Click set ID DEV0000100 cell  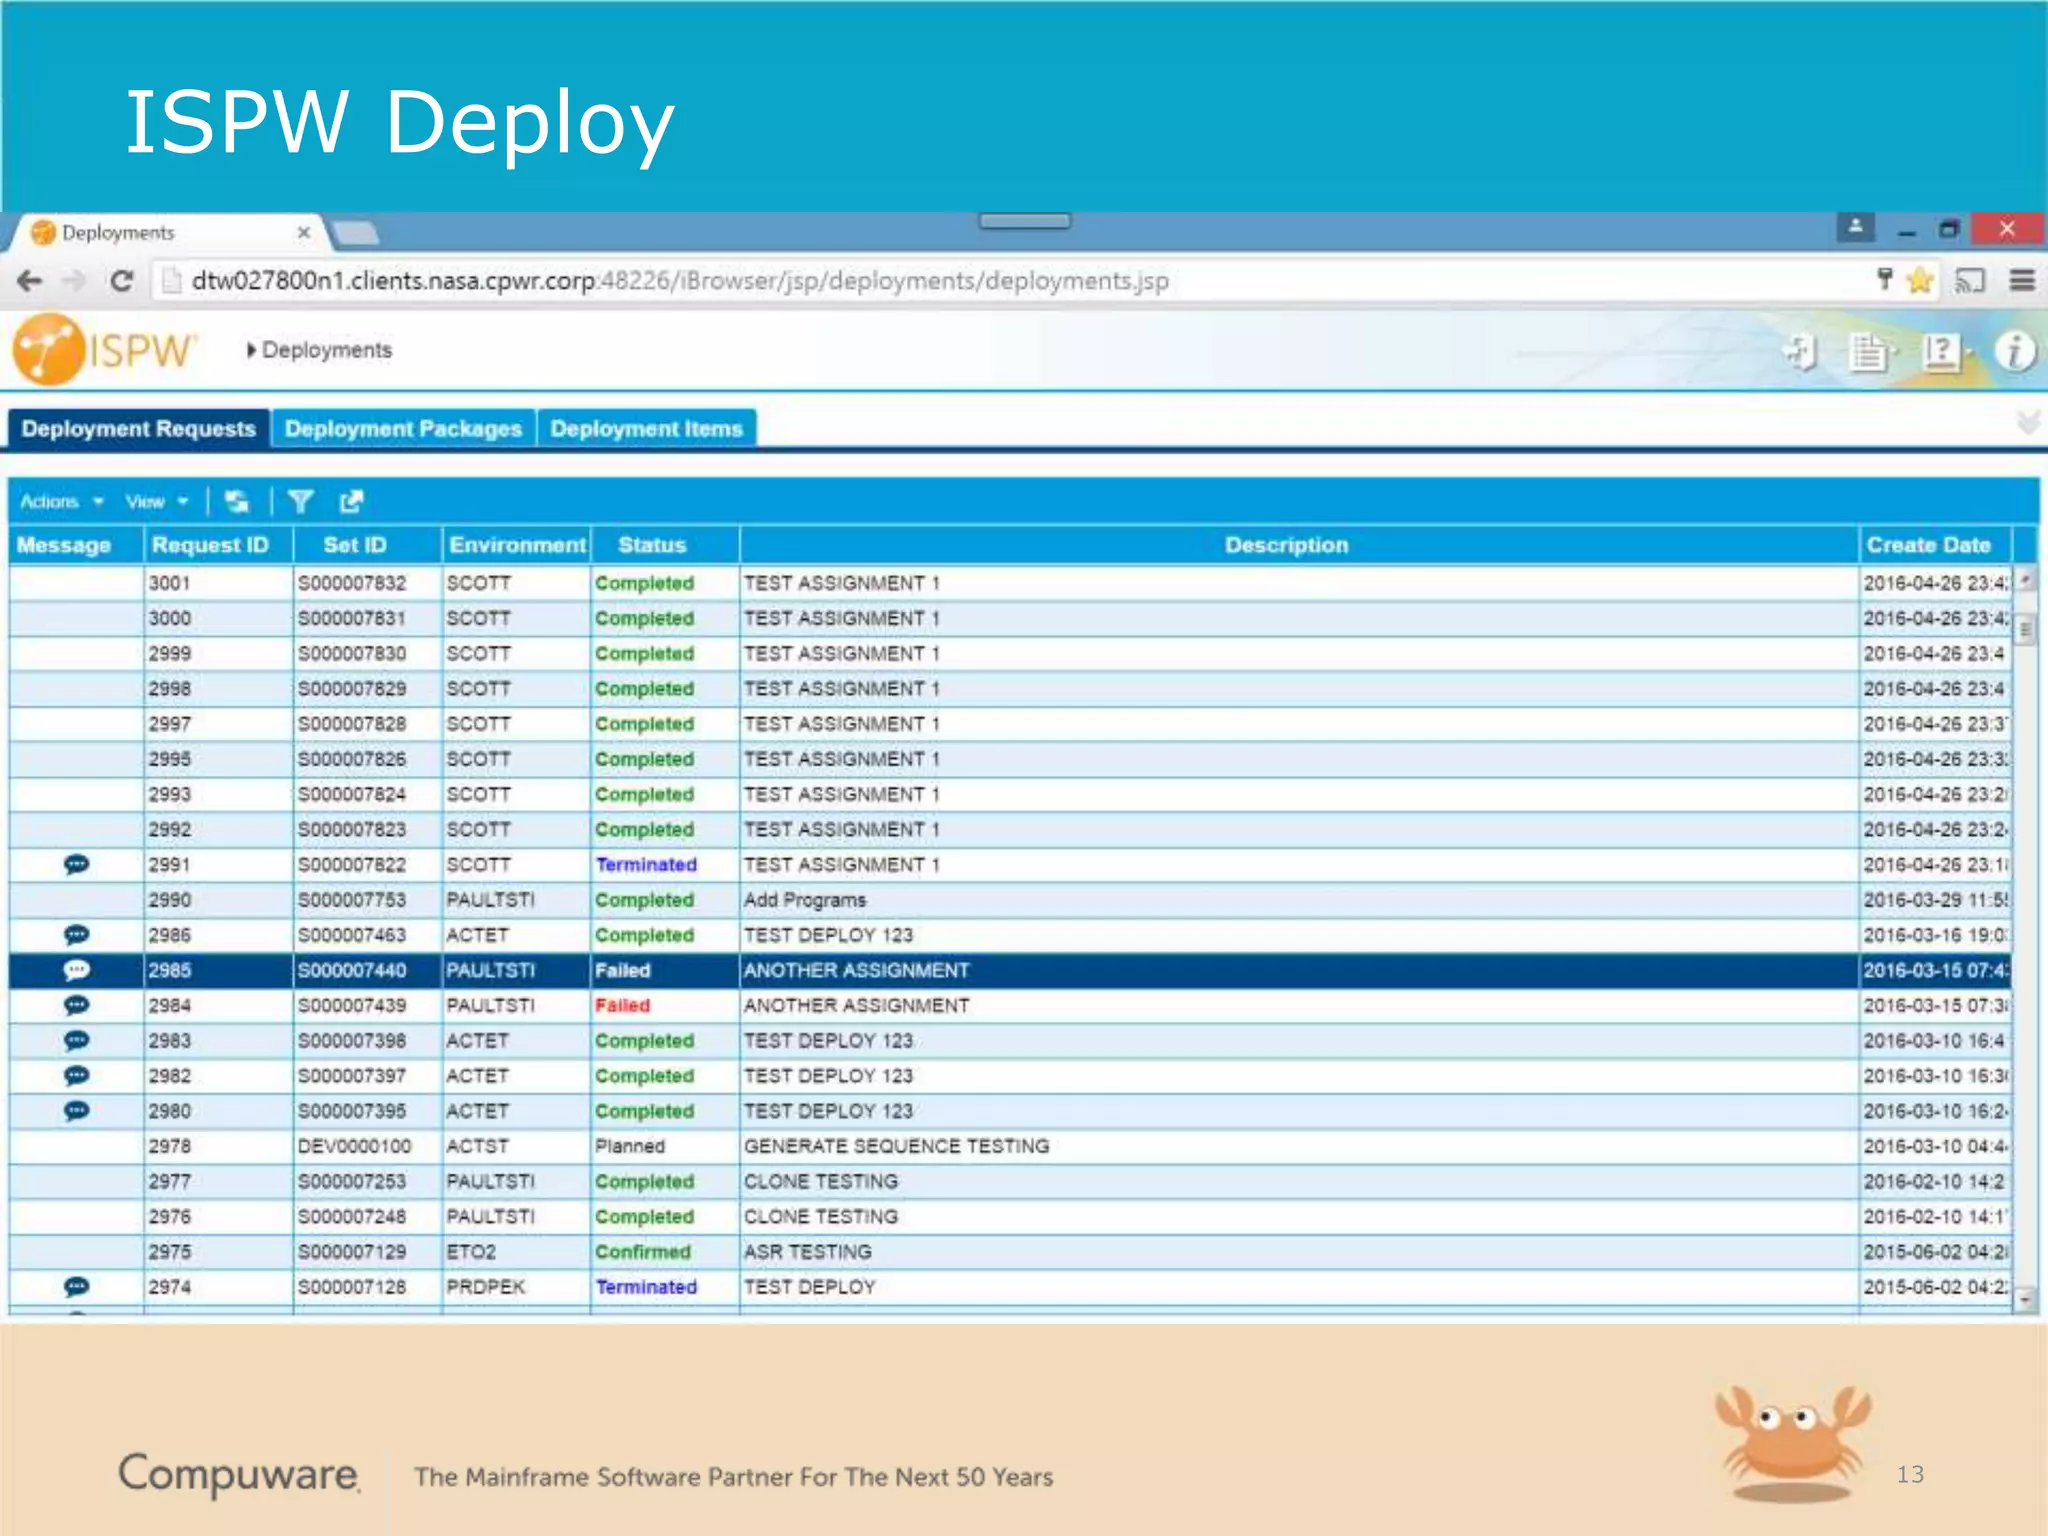367,1146
